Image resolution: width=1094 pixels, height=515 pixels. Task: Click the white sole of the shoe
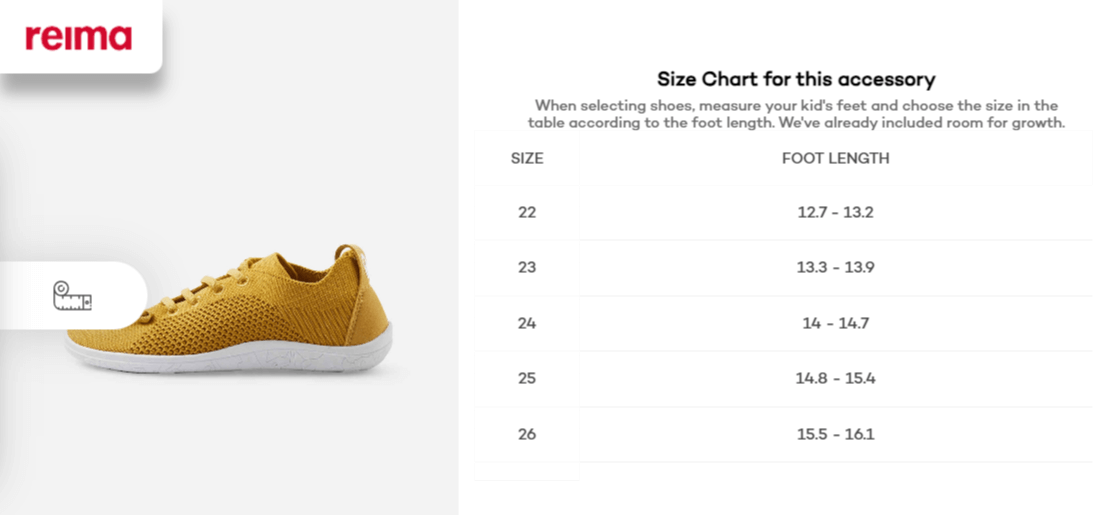(229, 354)
